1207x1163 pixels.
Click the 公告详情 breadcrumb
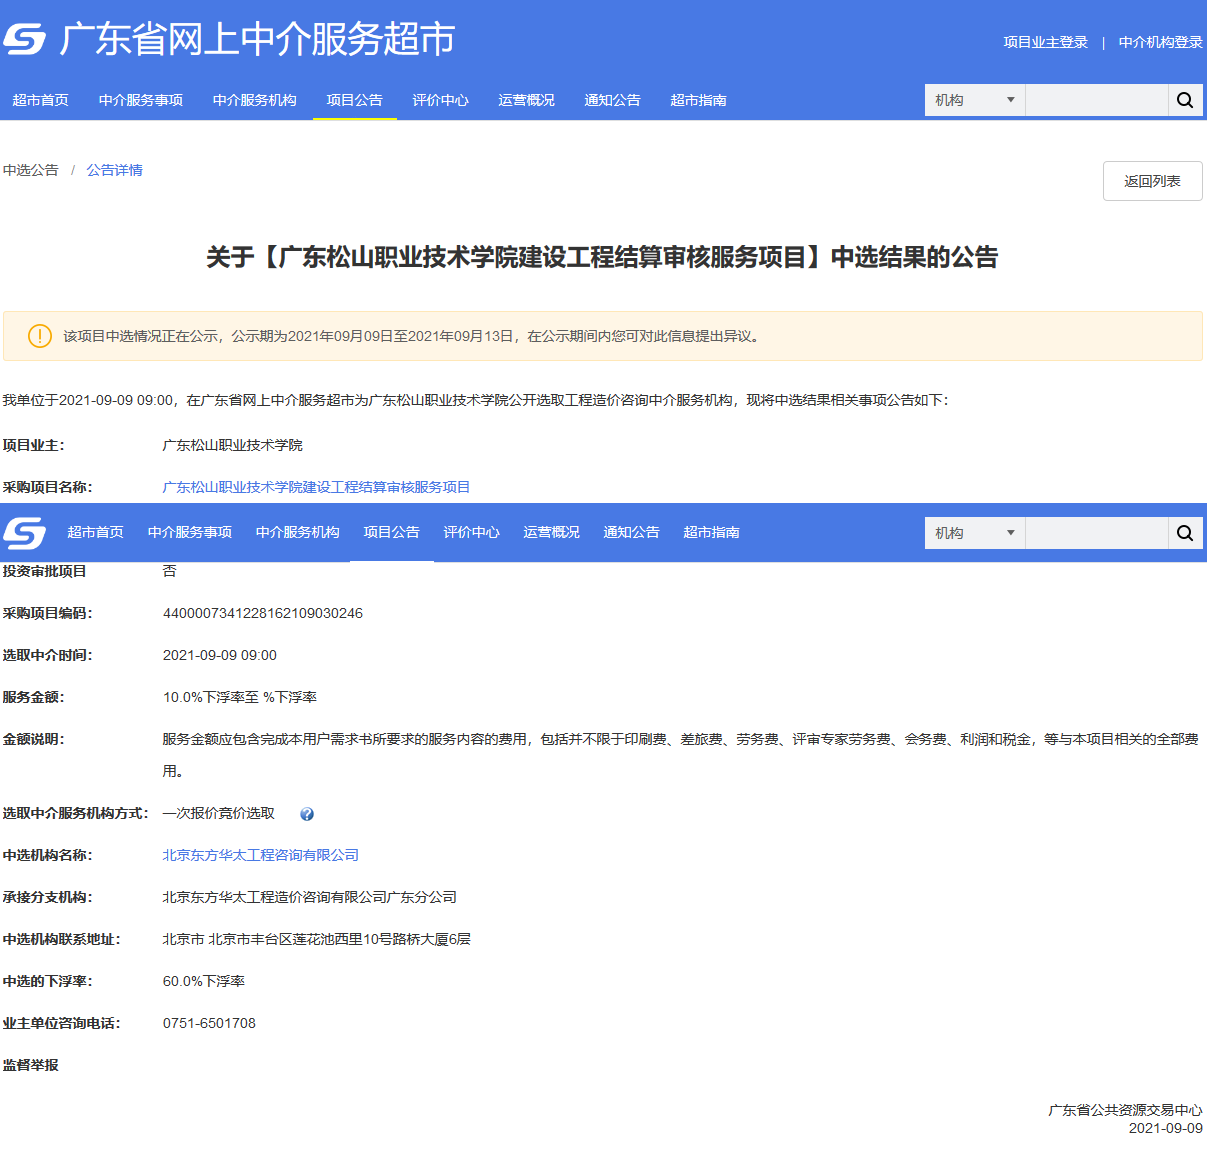coord(115,170)
